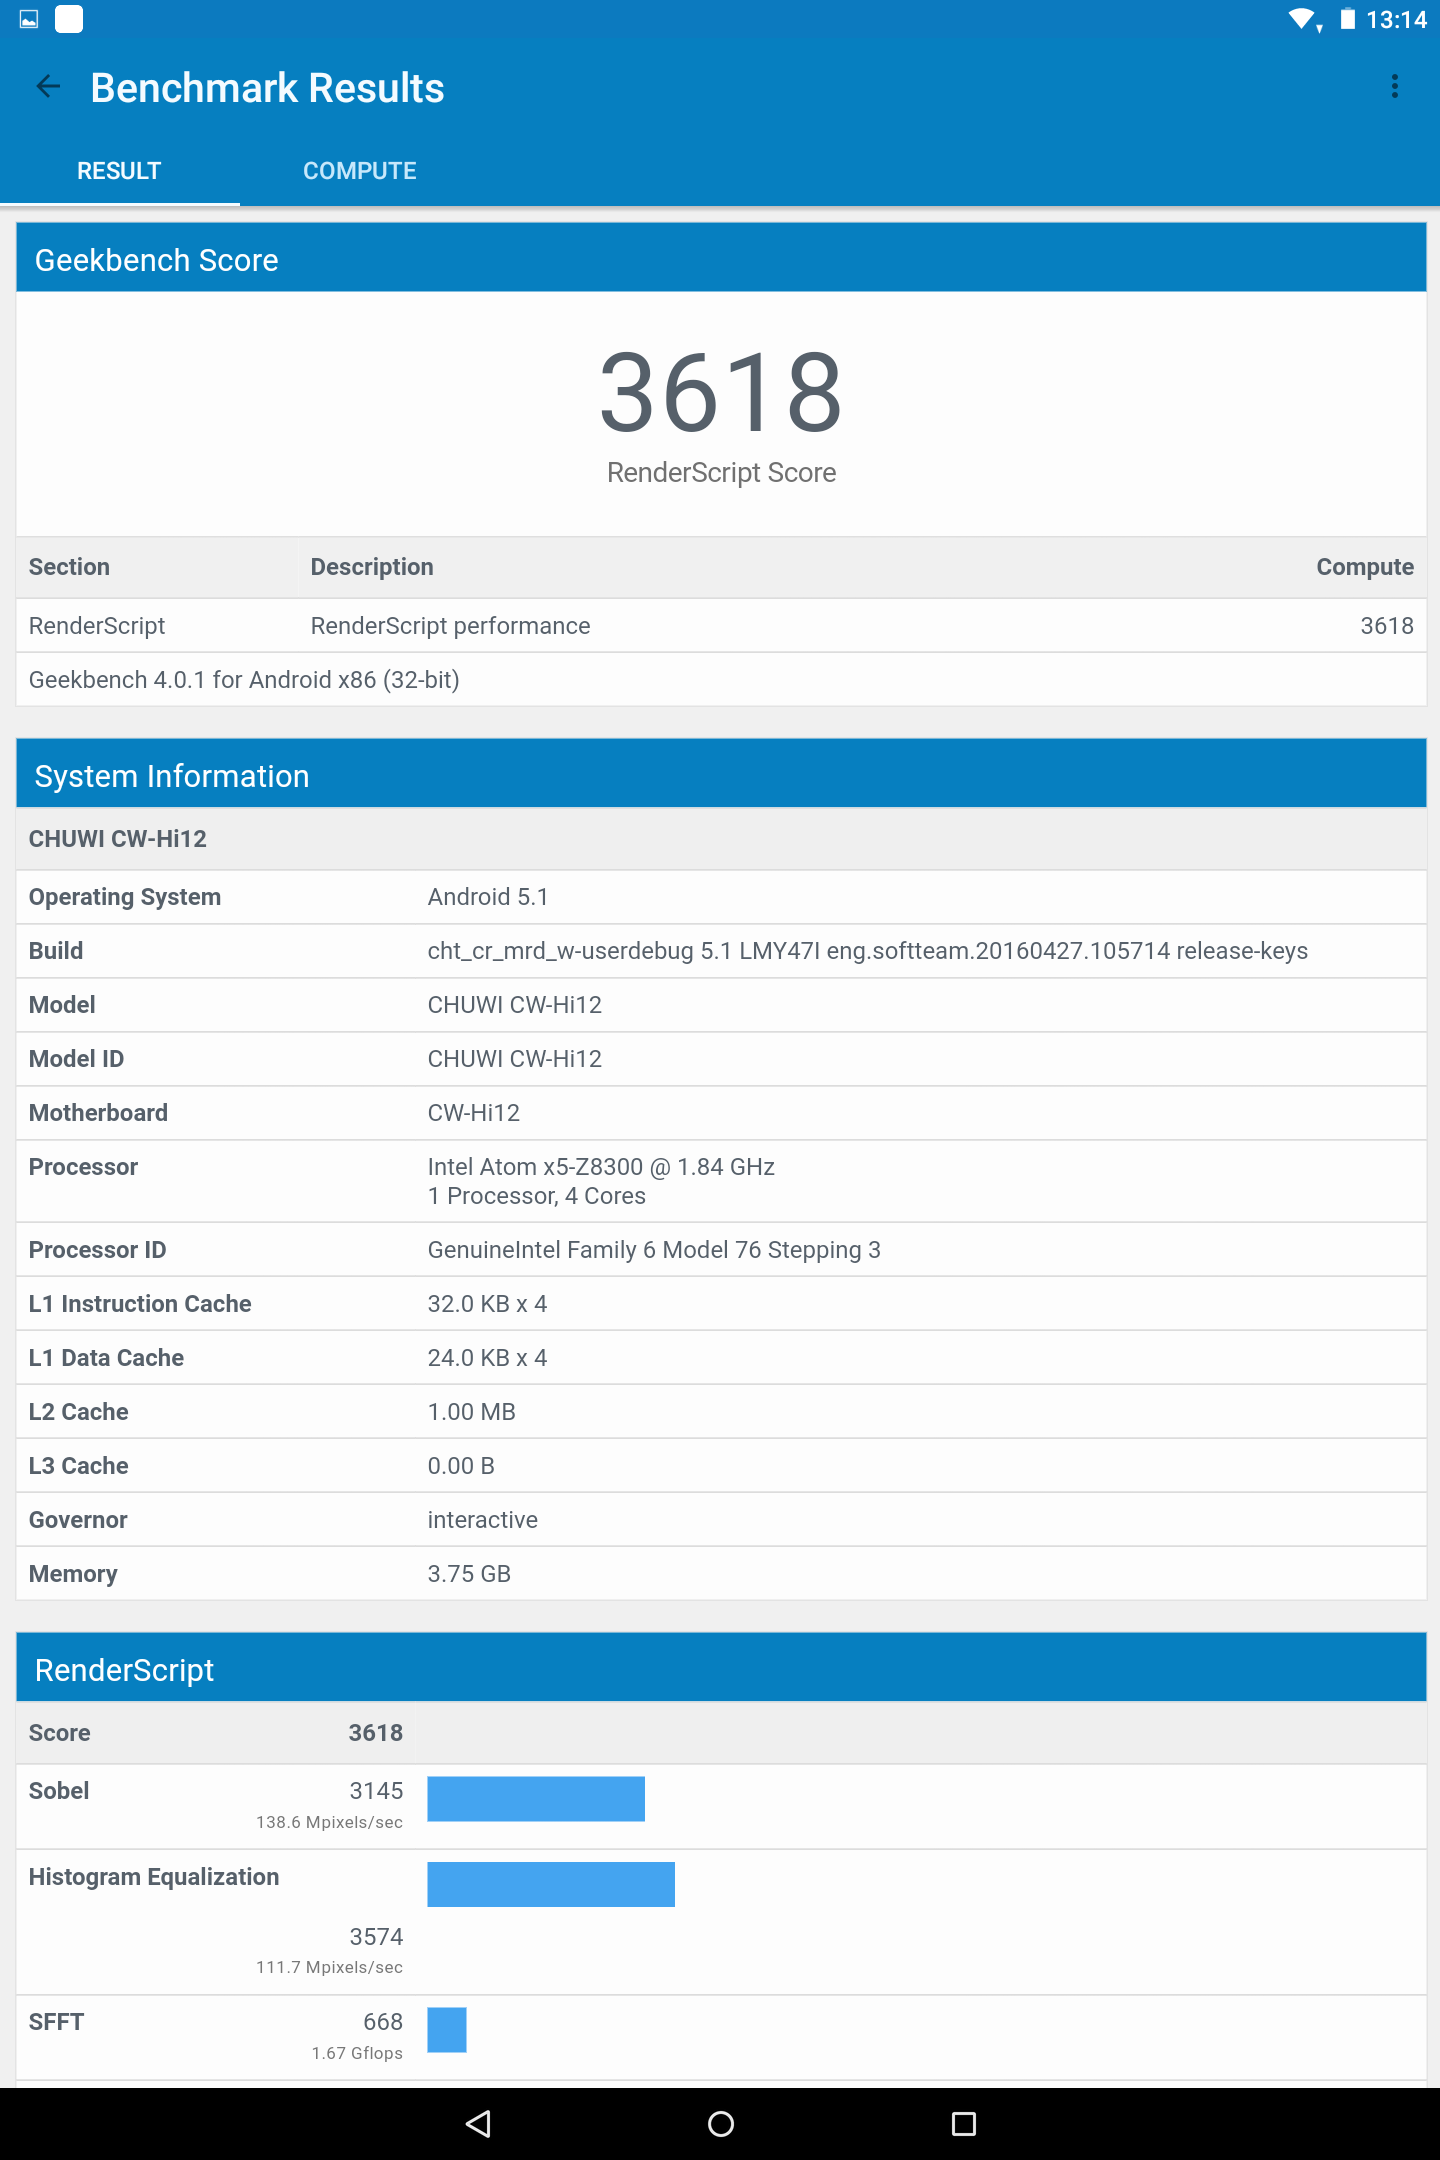
Task: Tap the Android back navigation button
Action: [x=478, y=2124]
